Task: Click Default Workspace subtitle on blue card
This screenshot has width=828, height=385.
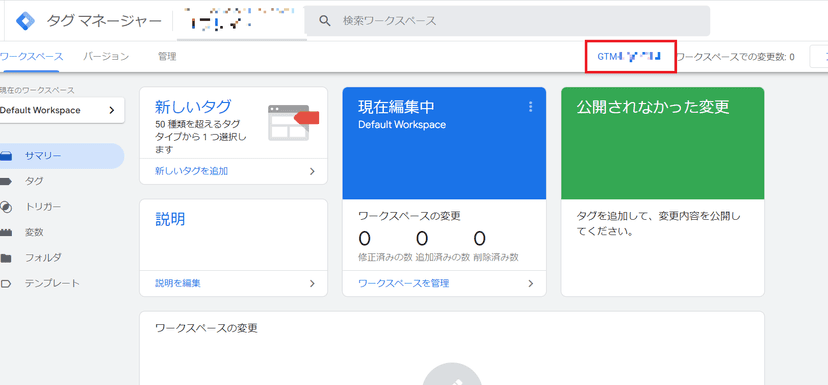Action: click(402, 125)
